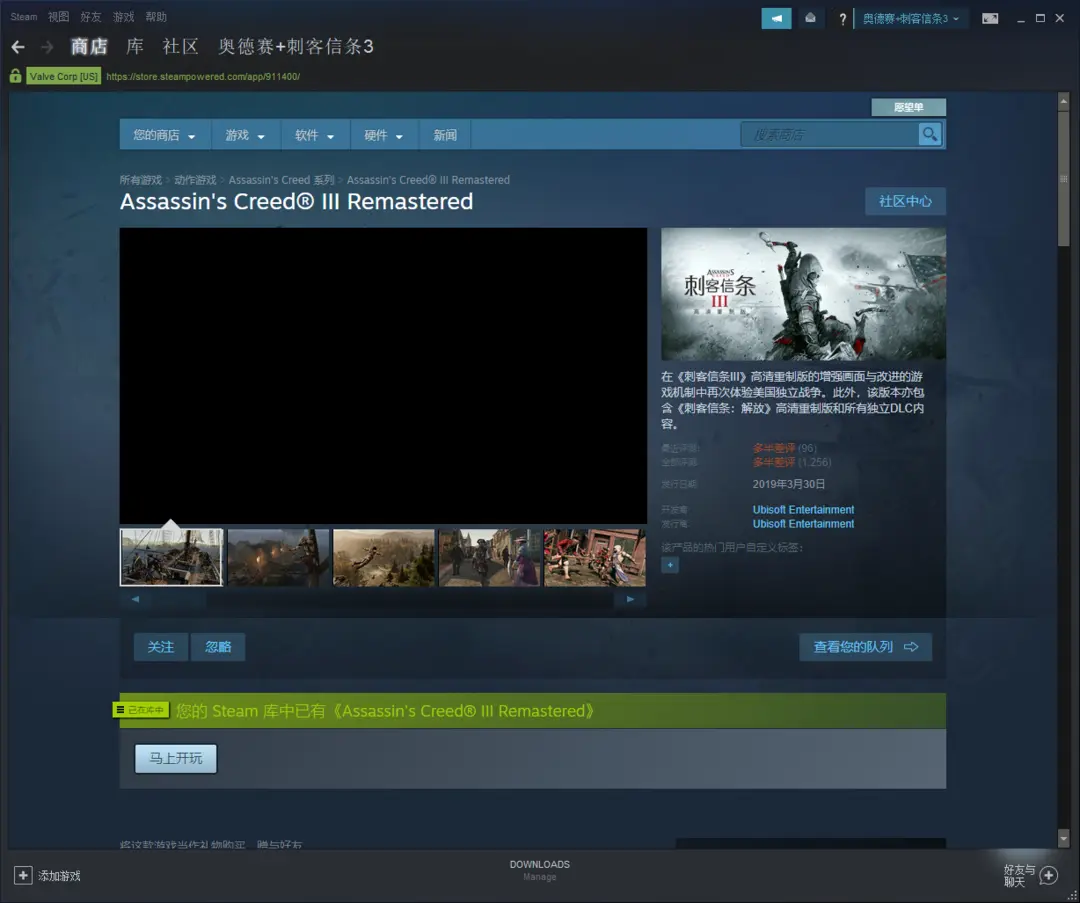Open the 视图 menu
Image resolution: width=1080 pixels, height=903 pixels.
(59, 17)
